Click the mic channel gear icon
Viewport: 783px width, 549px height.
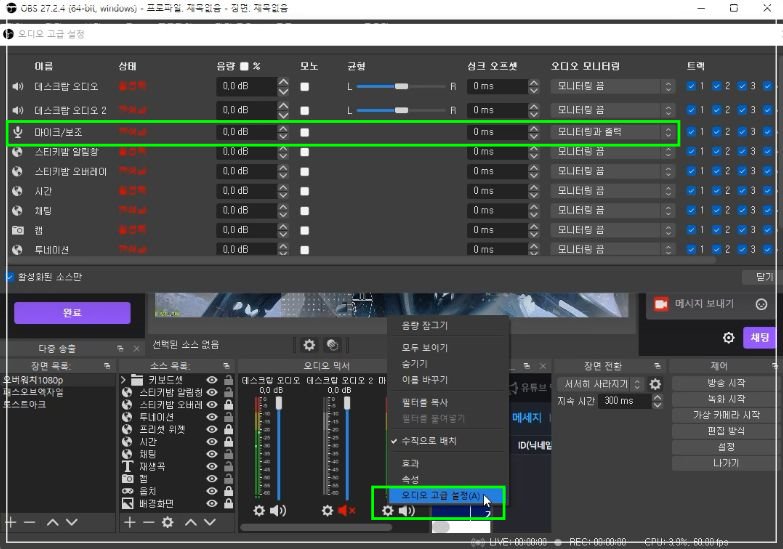[x=388, y=511]
